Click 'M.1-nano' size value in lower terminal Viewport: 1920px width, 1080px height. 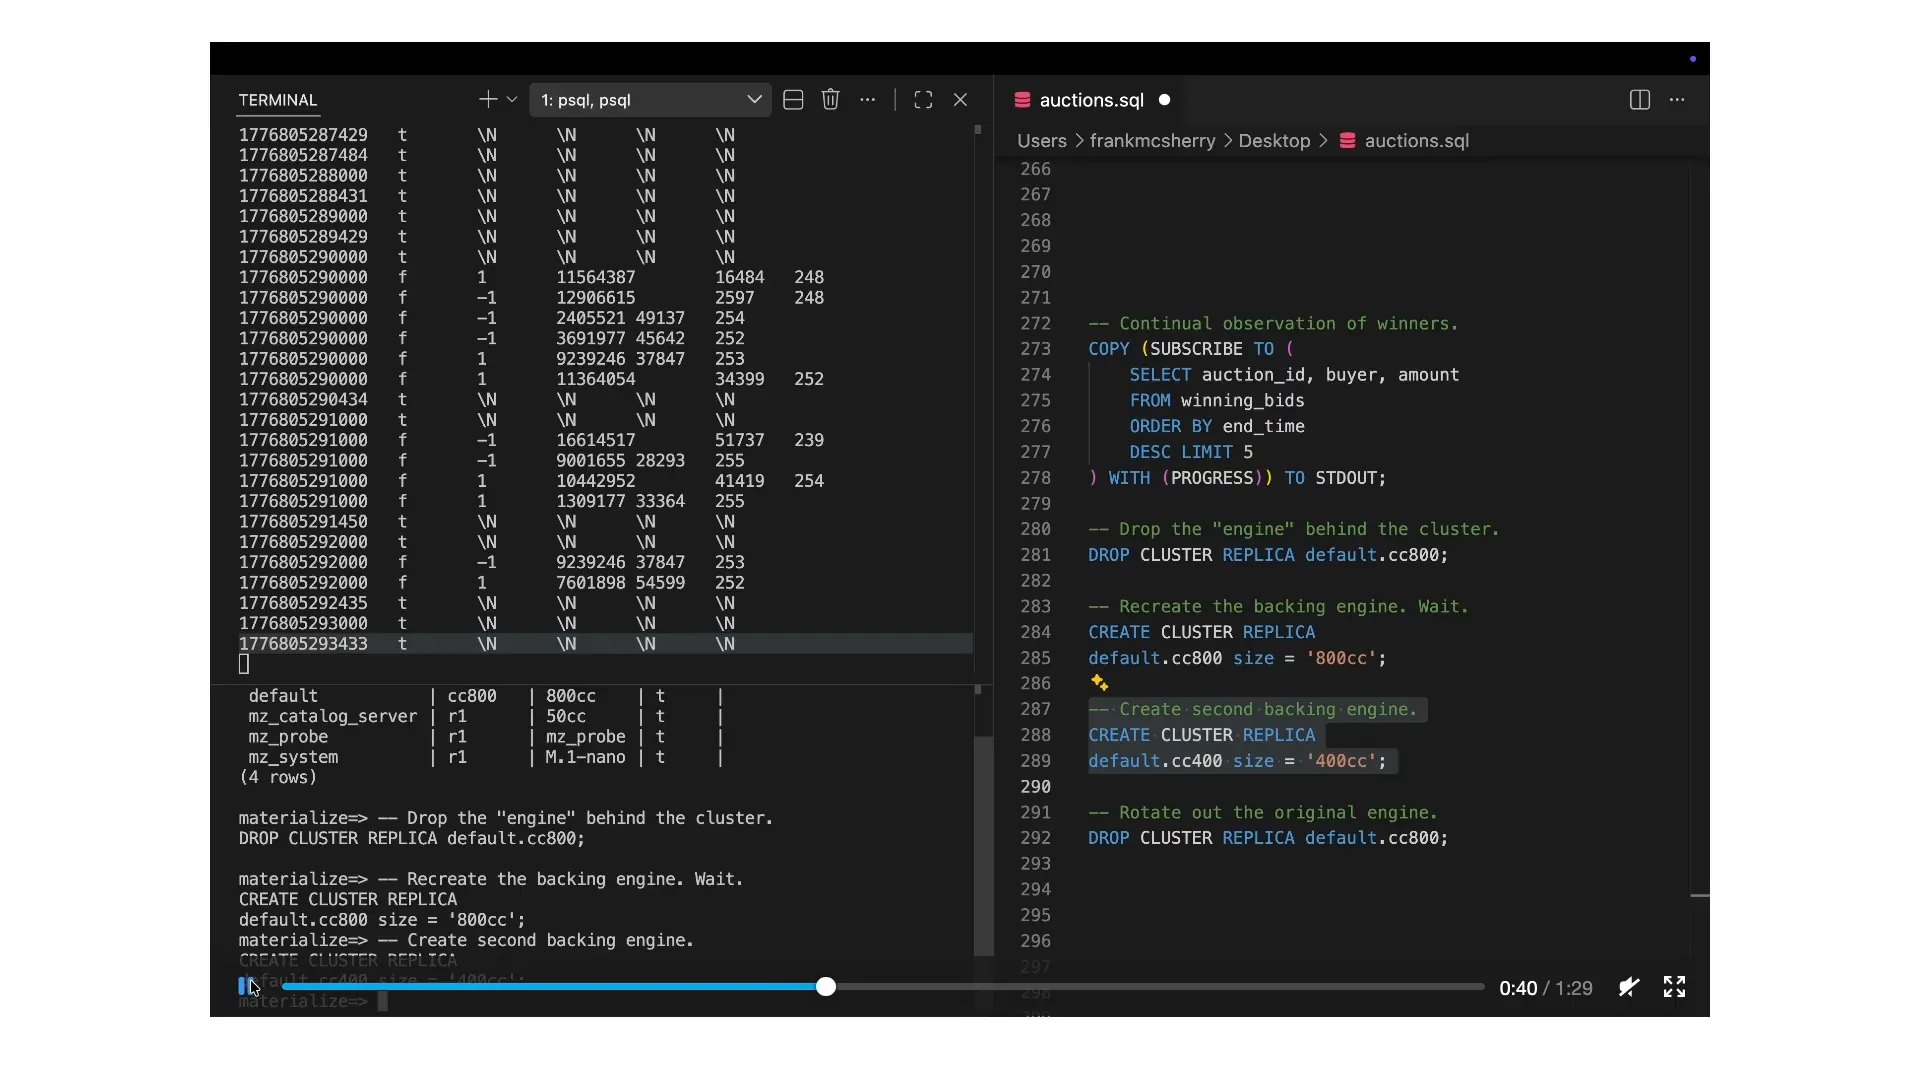585,757
